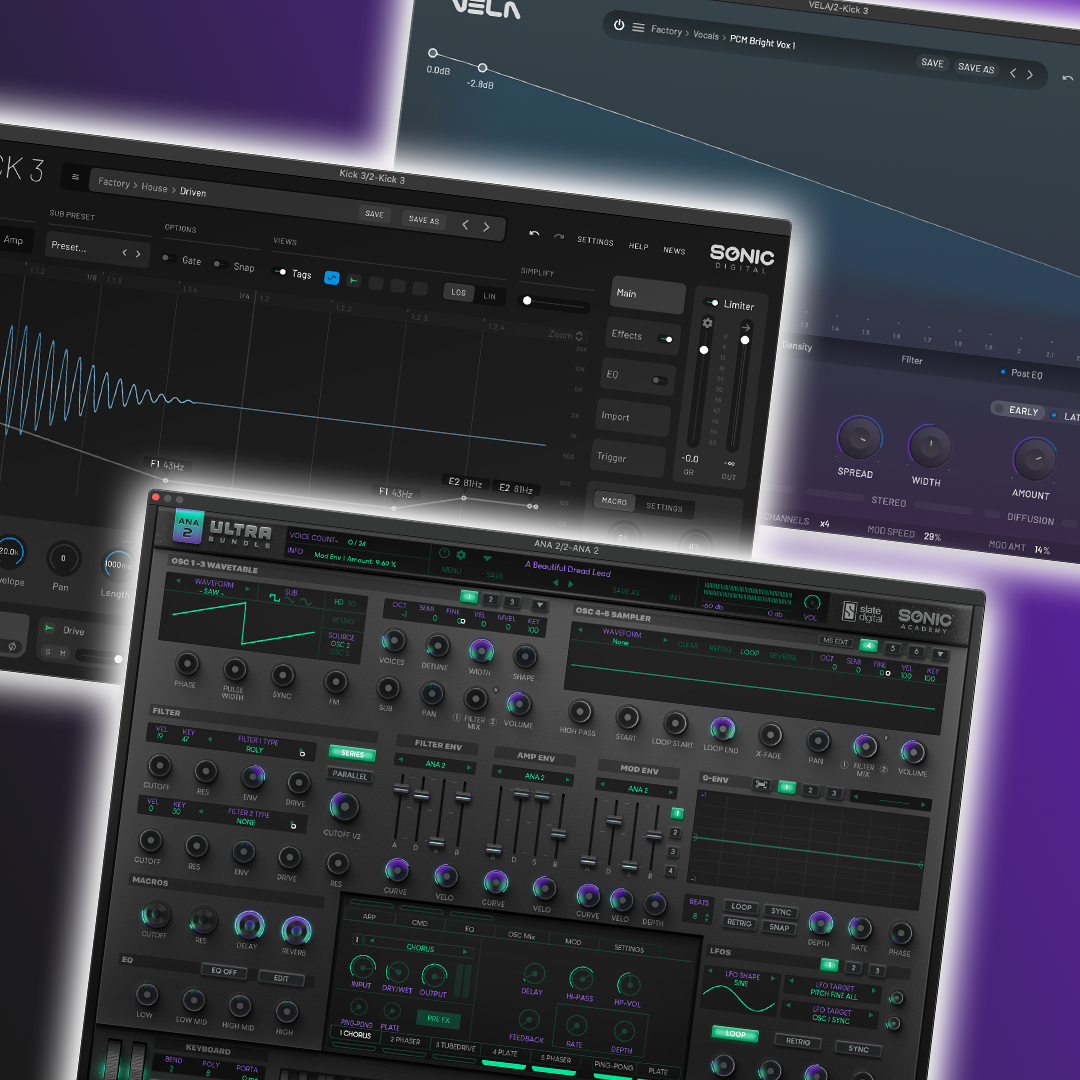Screen dimensions: 1080x1080
Task: Toggle the Limiter switch in Kick 3
Action: click(712, 302)
